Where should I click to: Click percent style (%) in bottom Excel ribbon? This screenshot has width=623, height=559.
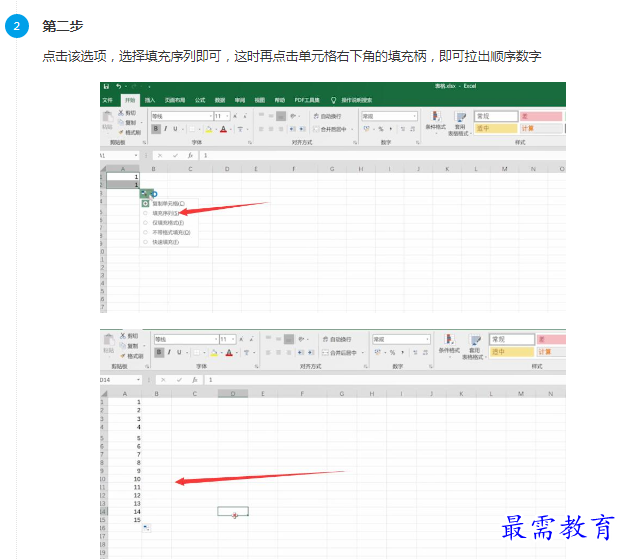click(x=392, y=352)
